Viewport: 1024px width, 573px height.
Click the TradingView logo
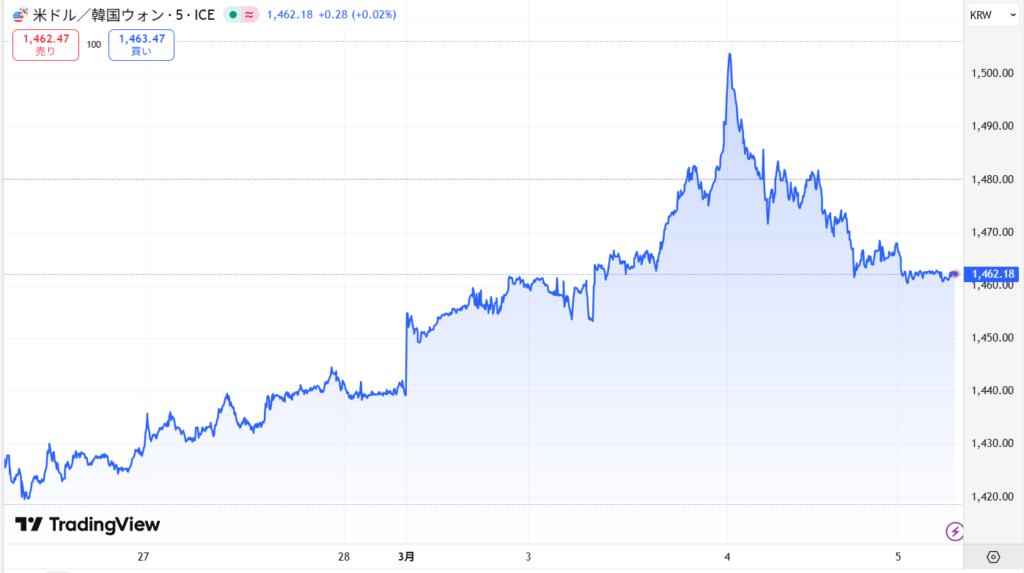coord(88,525)
